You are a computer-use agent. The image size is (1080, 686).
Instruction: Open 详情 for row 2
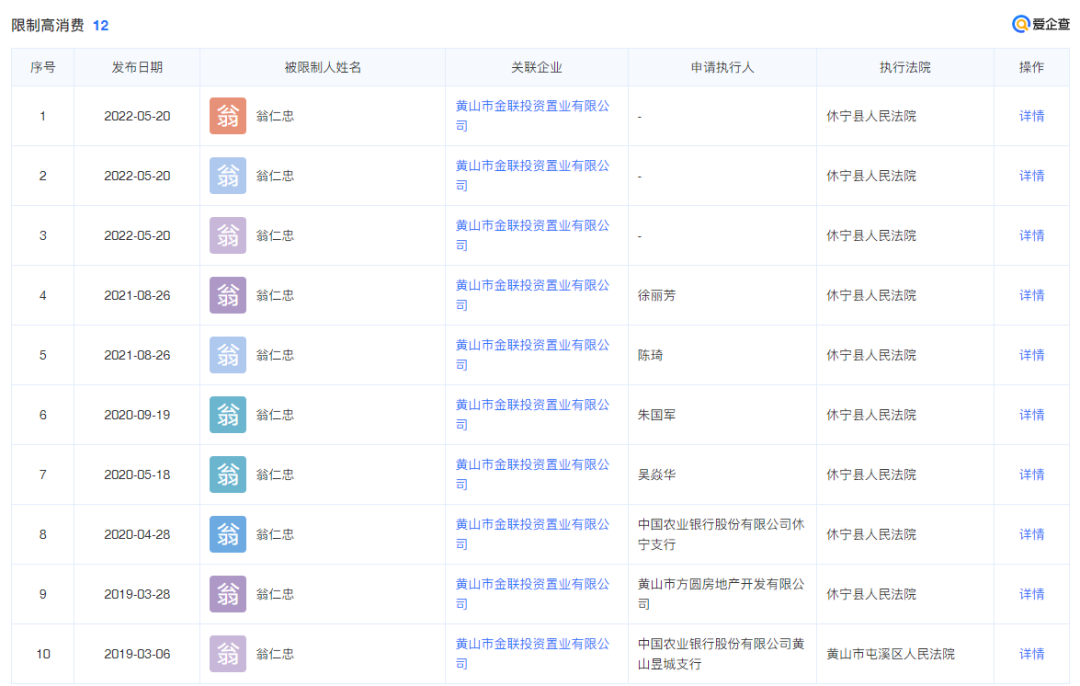coord(1032,176)
